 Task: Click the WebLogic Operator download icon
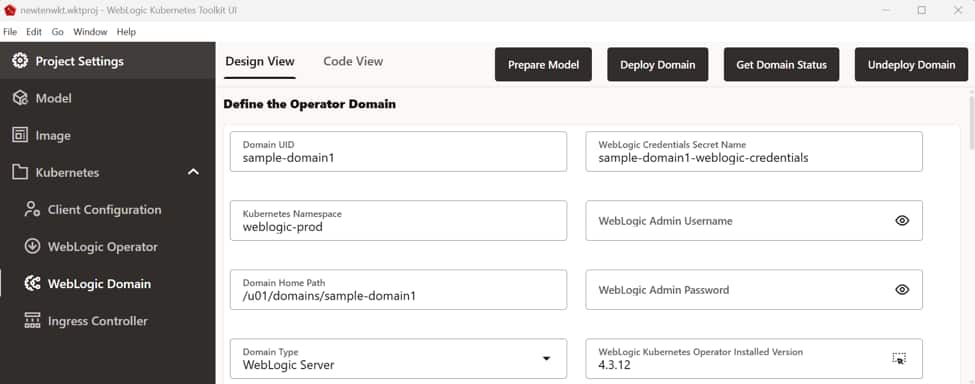coord(32,247)
